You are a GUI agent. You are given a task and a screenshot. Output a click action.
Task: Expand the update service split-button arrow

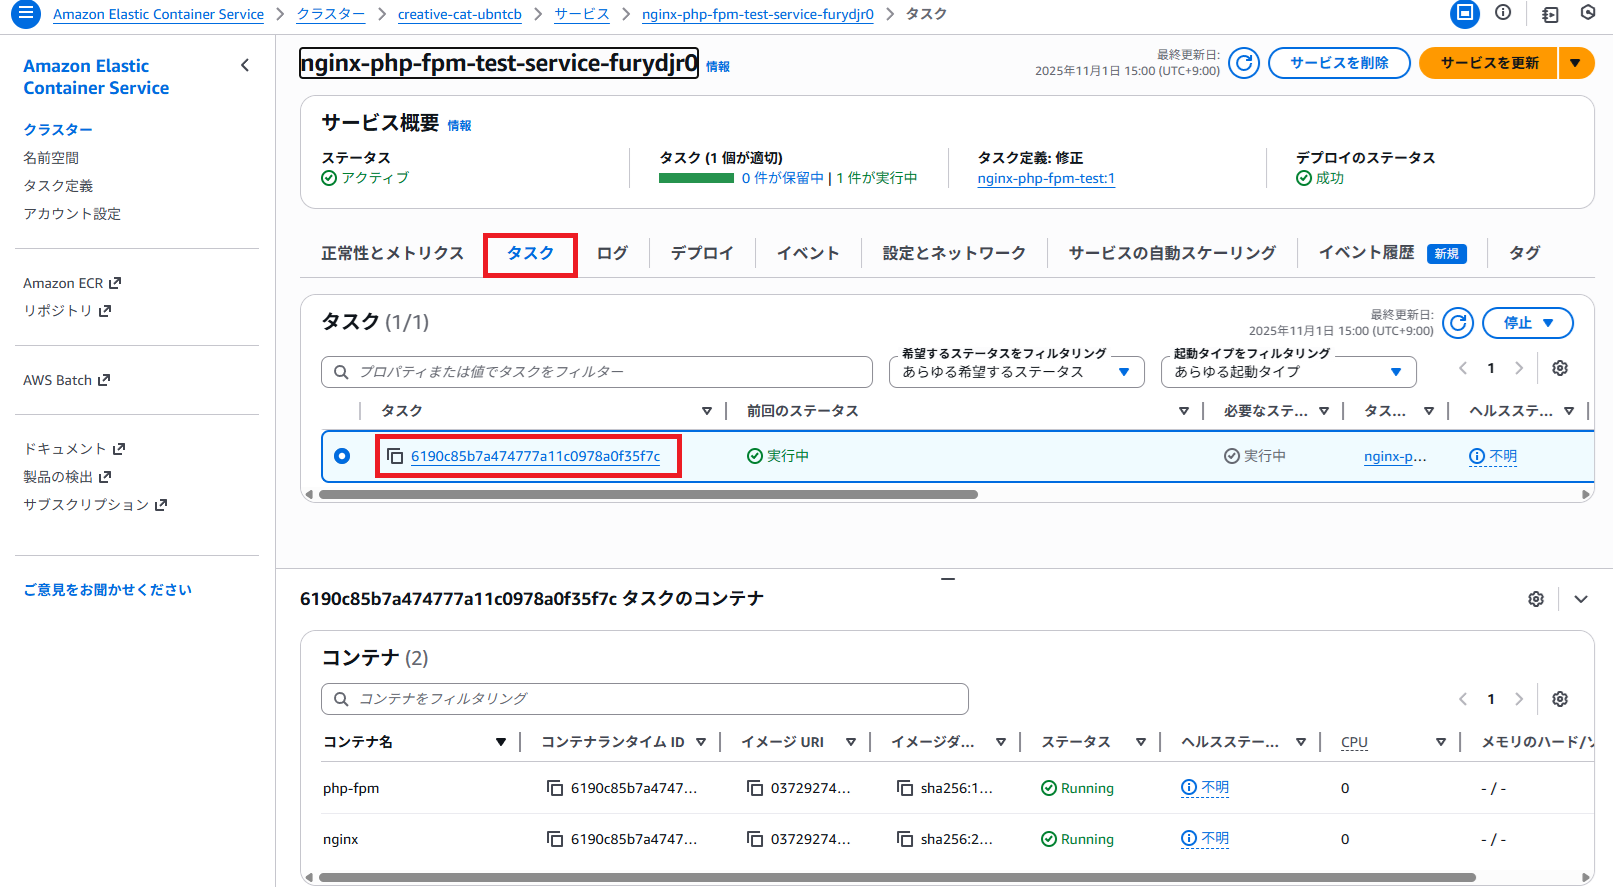[x=1575, y=63]
